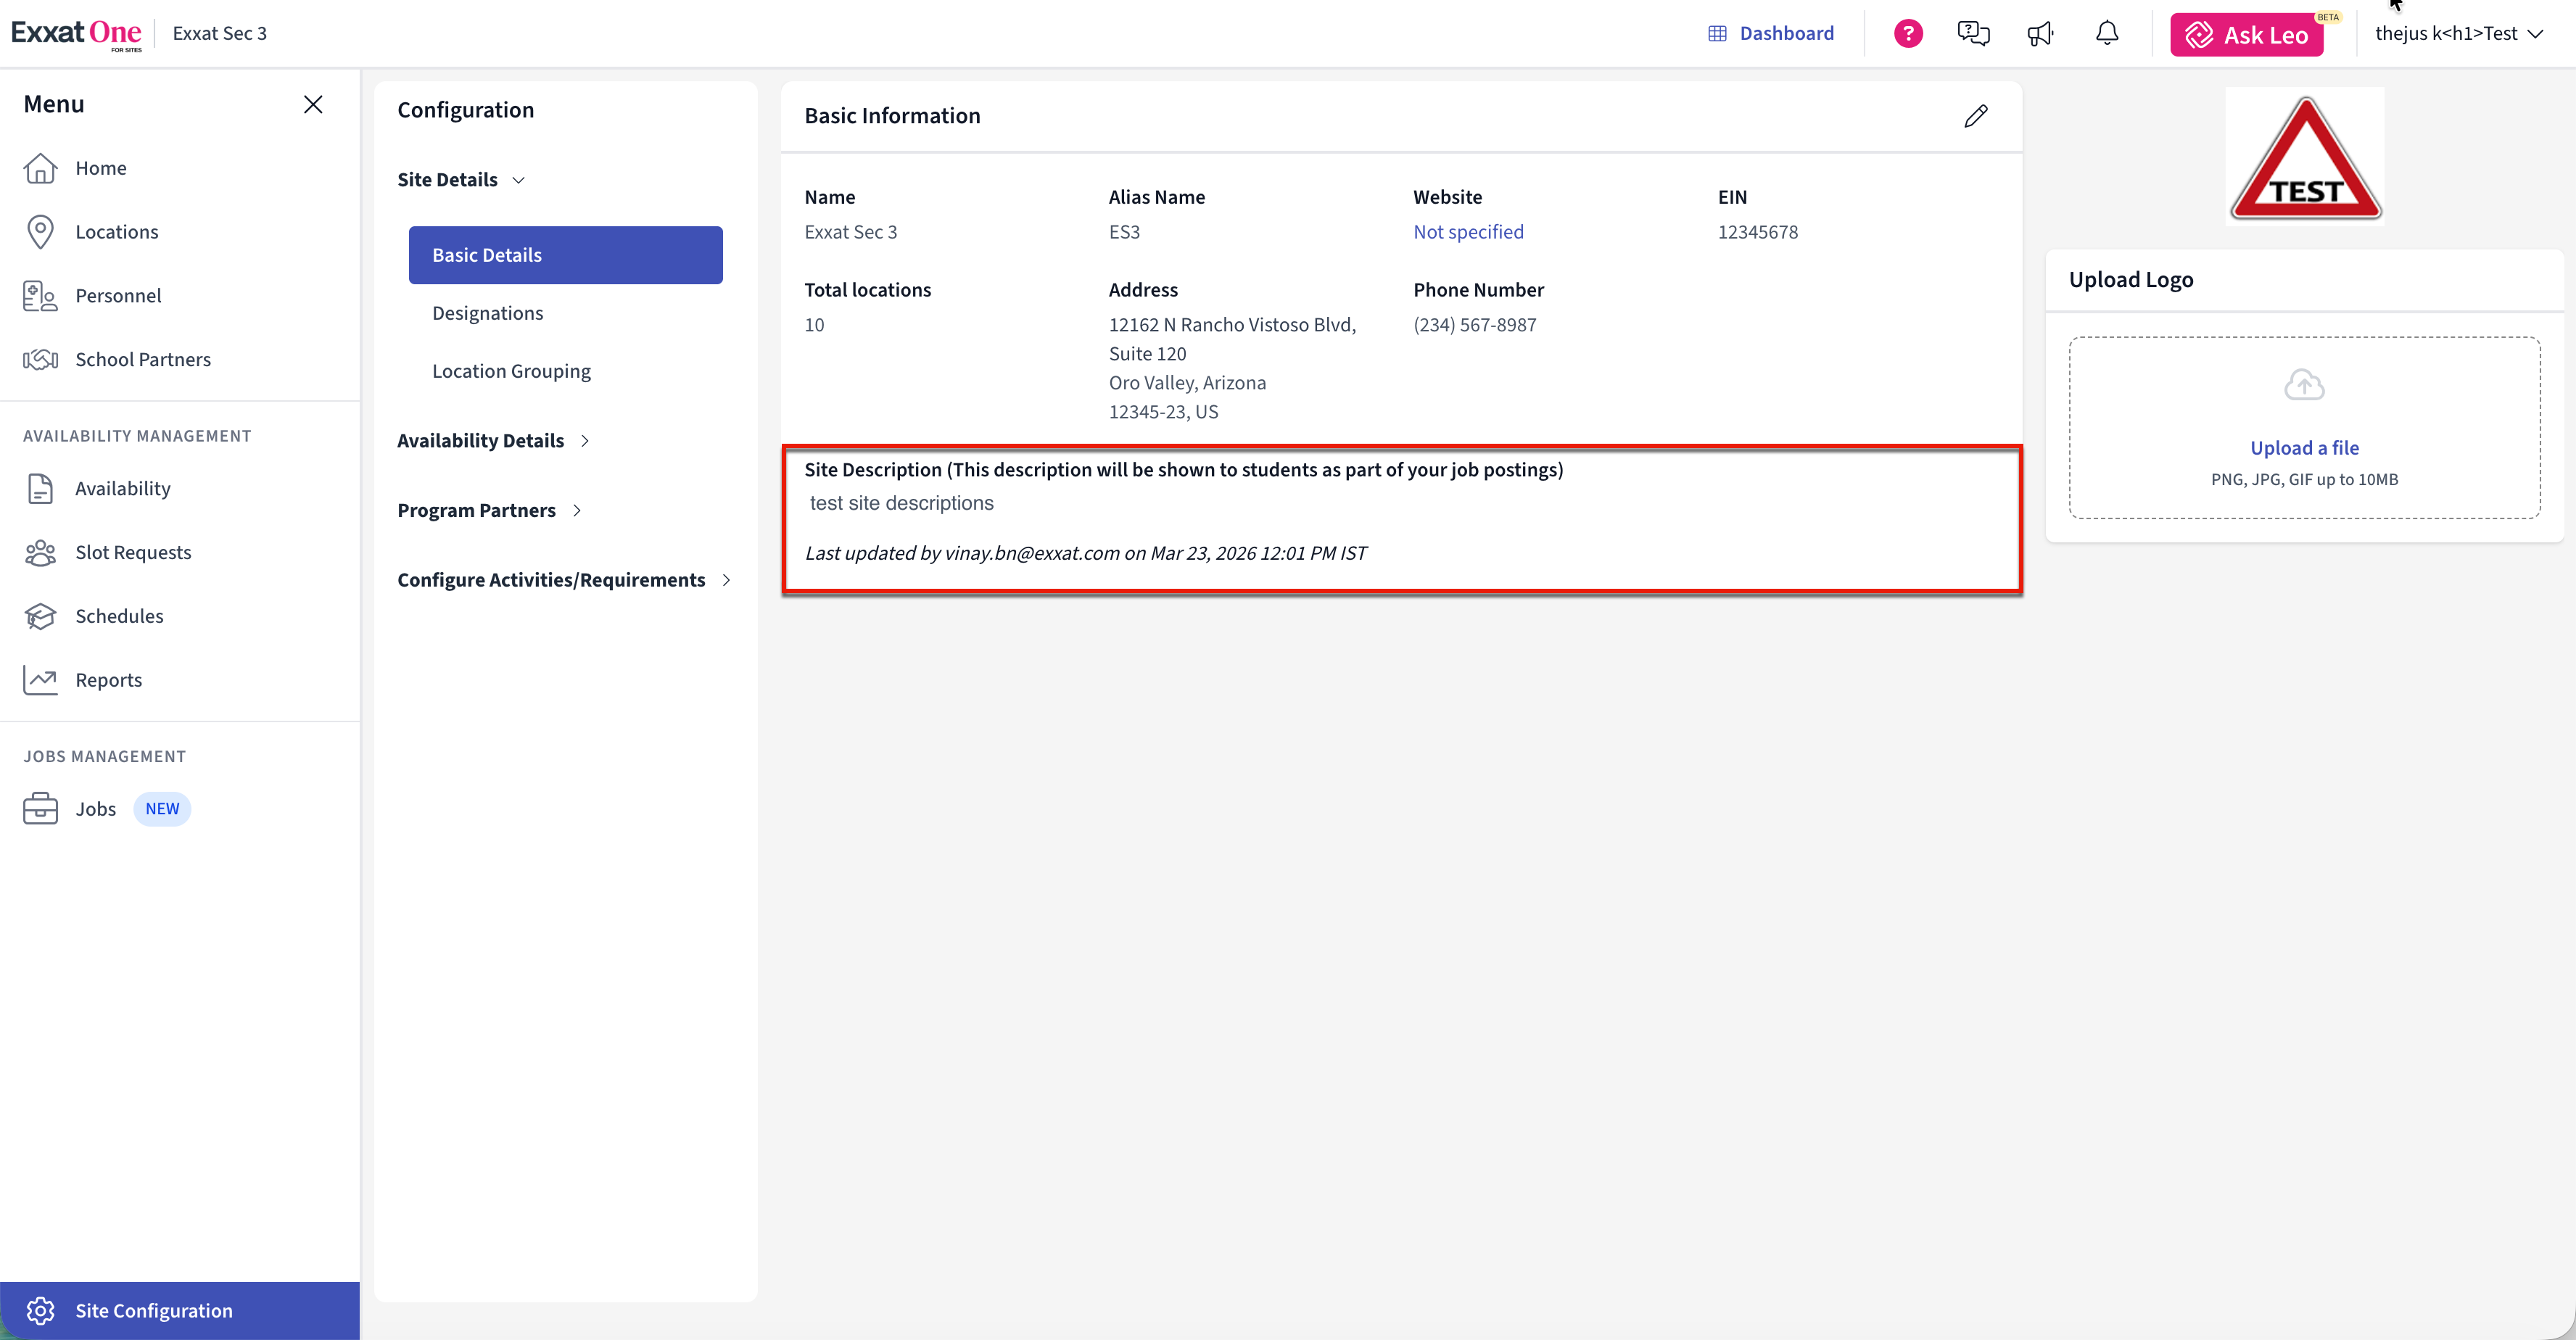Image resolution: width=2576 pixels, height=1340 pixels.
Task: Click the megaphone announcements icon
Action: coord(2040,34)
